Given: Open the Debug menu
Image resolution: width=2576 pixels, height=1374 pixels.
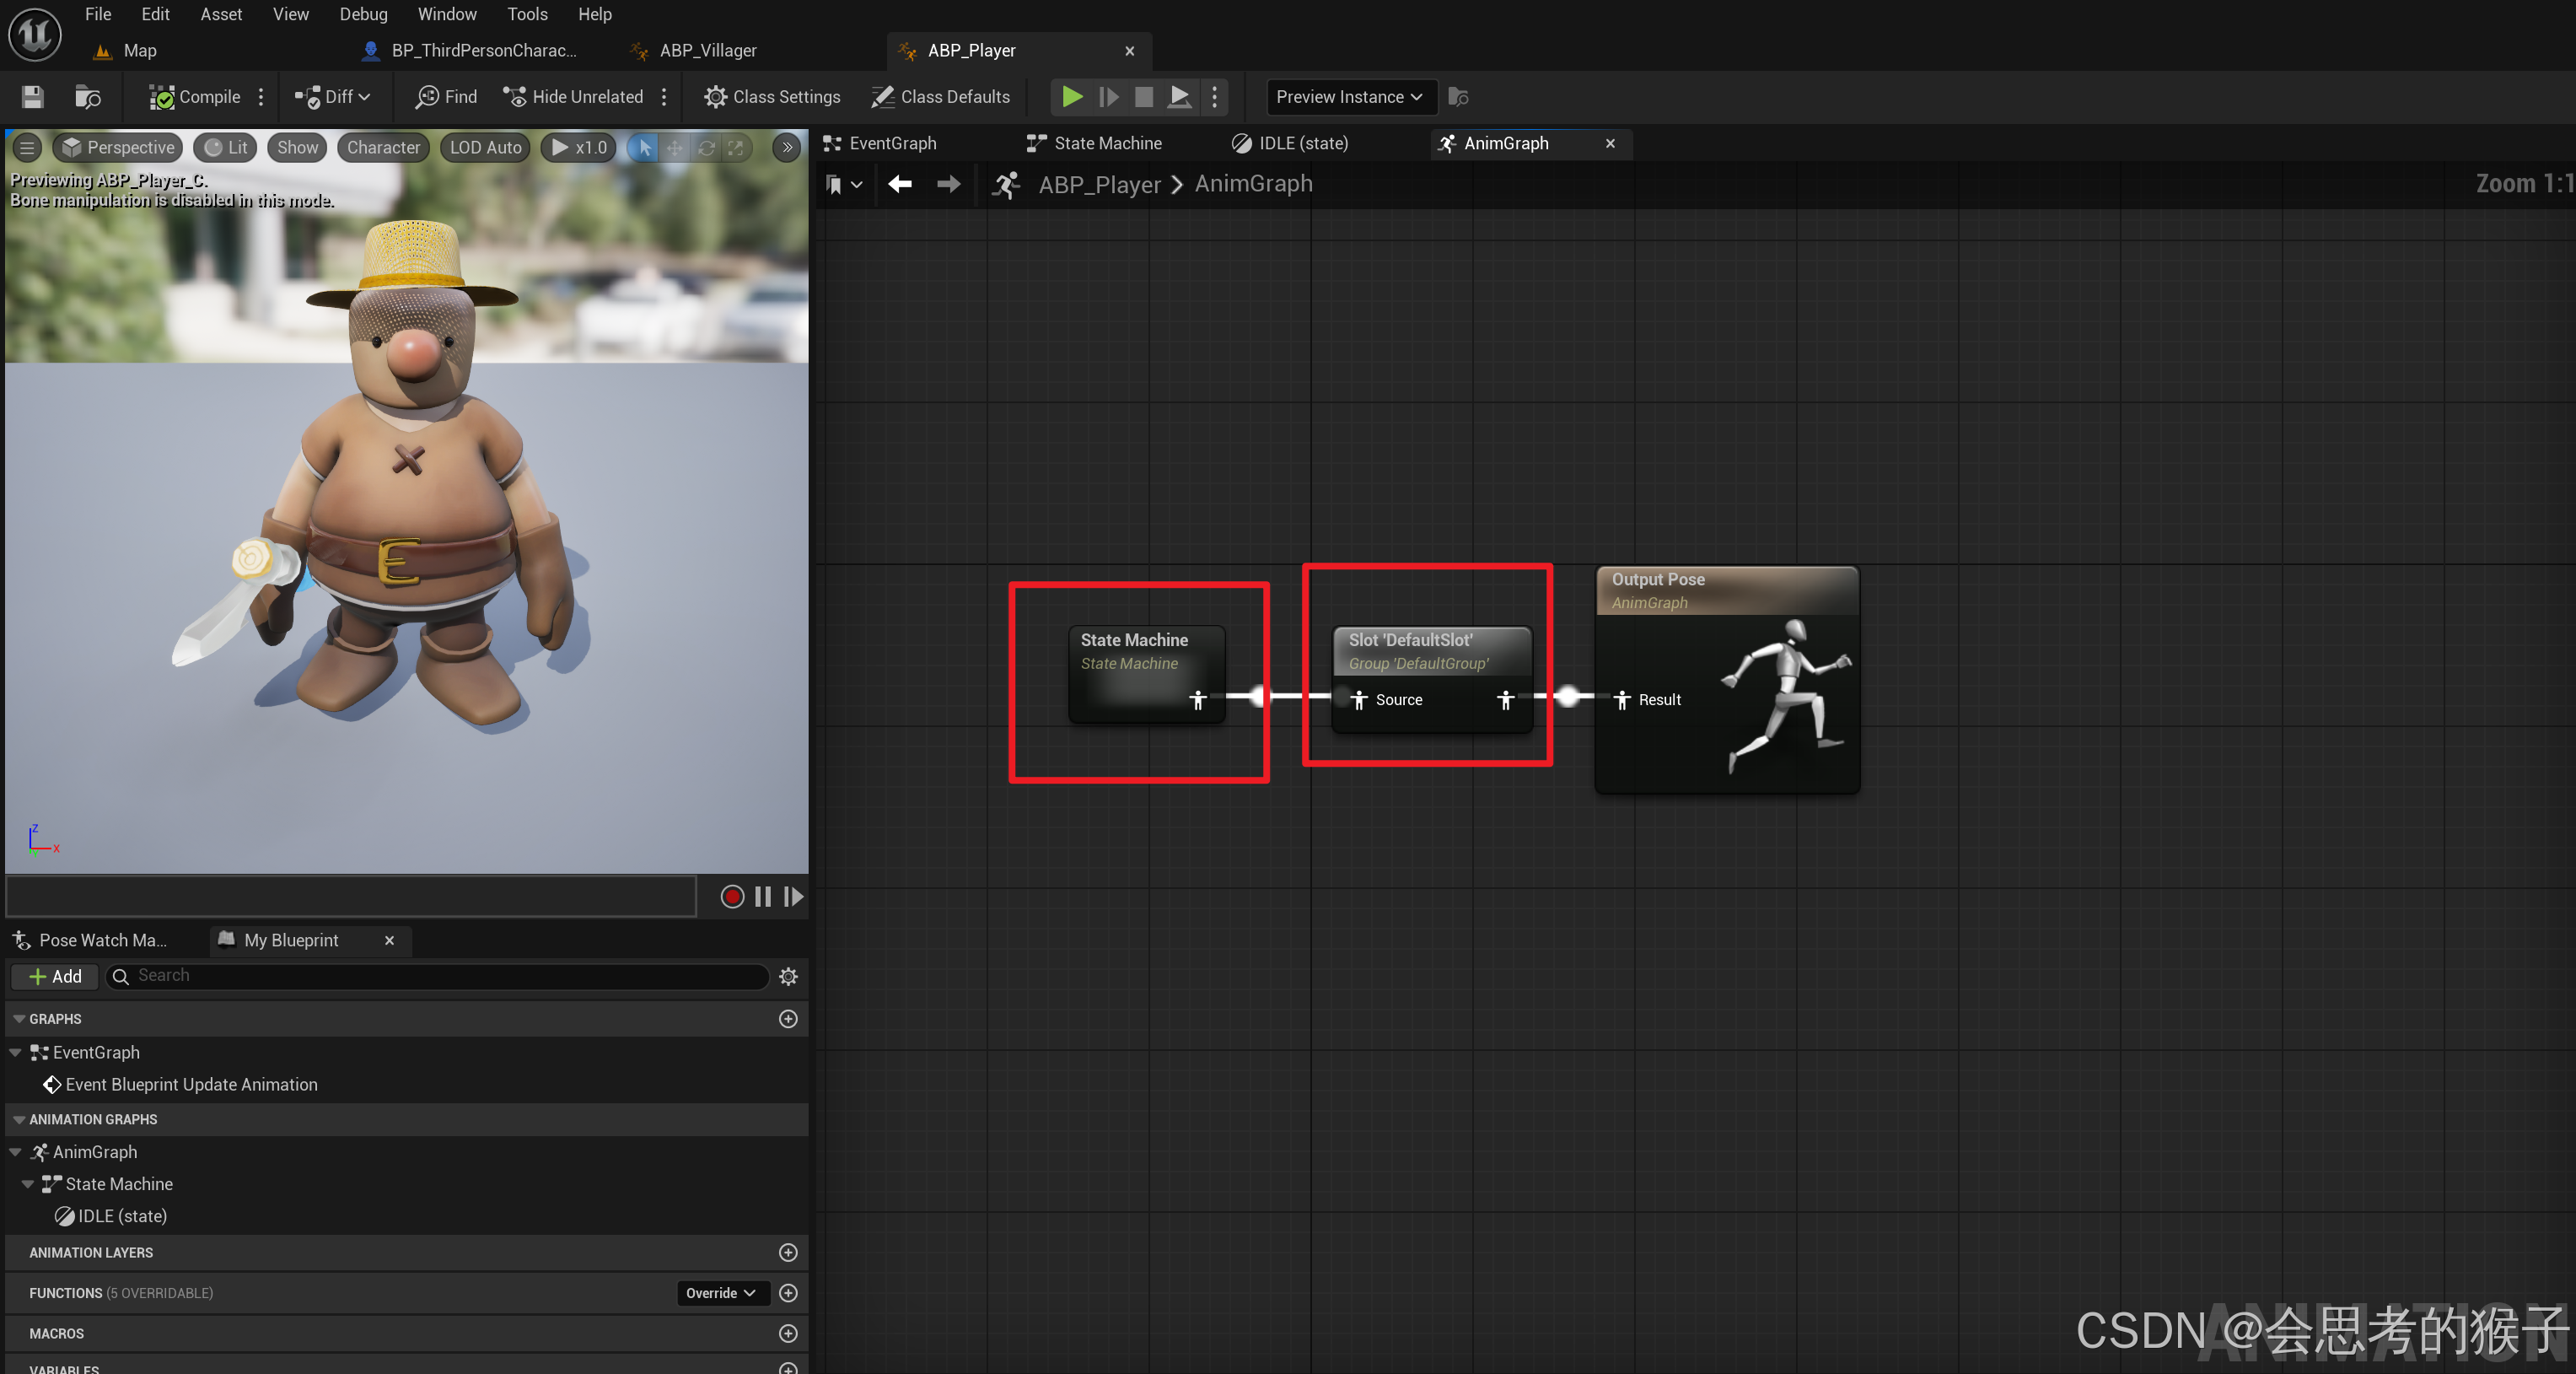Looking at the screenshot, I should pos(363,14).
